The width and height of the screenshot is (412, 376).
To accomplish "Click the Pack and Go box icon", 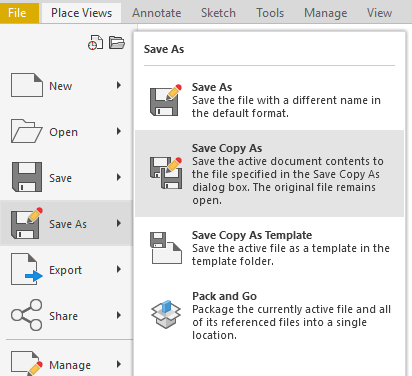I will [166, 314].
